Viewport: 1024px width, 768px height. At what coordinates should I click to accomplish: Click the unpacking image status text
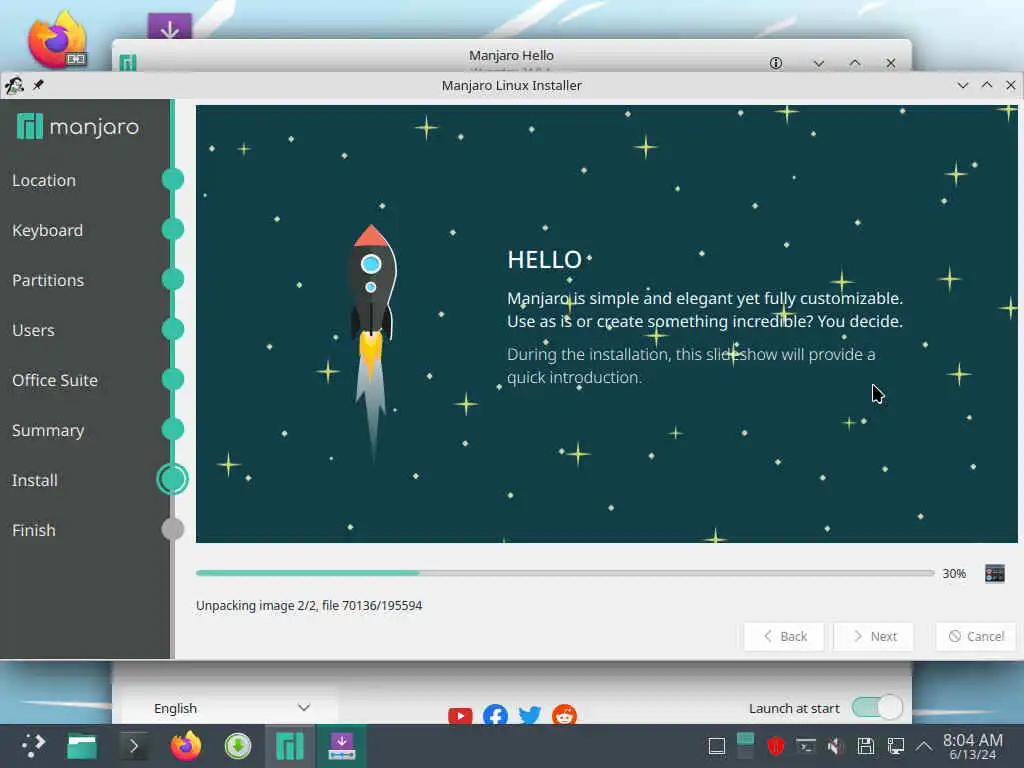(309, 605)
